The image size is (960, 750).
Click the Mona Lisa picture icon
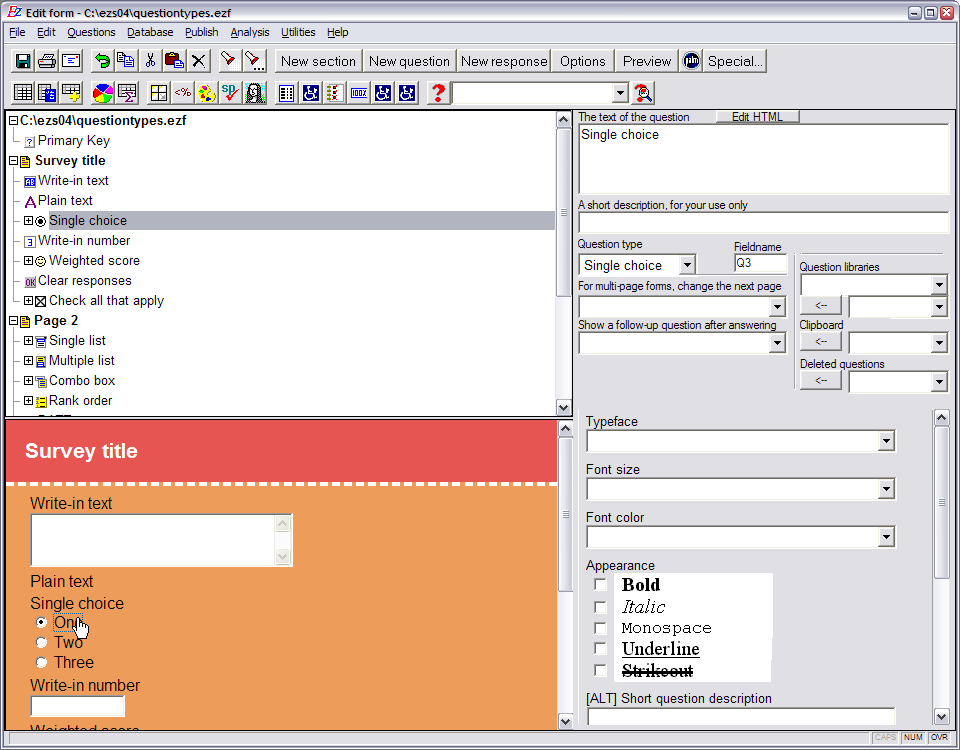tap(255, 93)
